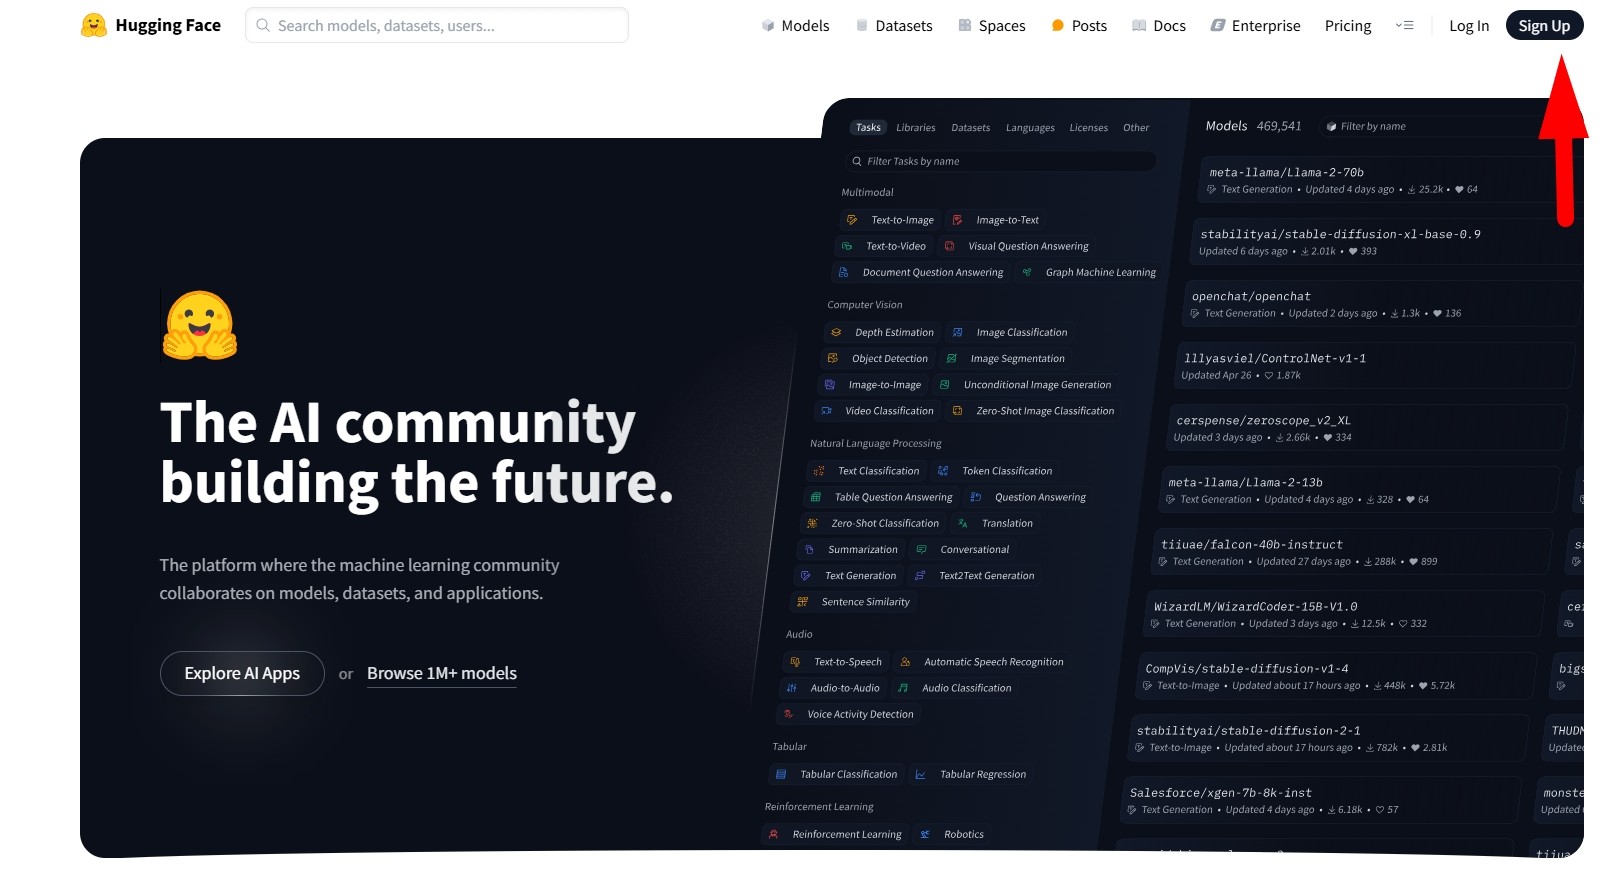This screenshot has height=883, width=1621.
Task: Open tiiuae/falcon-40b-instruct model card
Action: coord(1352,552)
